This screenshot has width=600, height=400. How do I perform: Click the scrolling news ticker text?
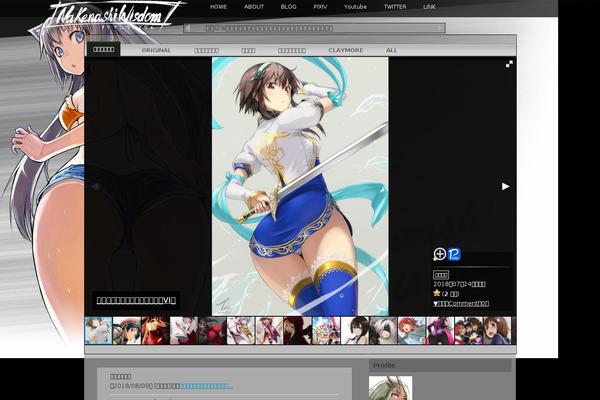pos(269,28)
